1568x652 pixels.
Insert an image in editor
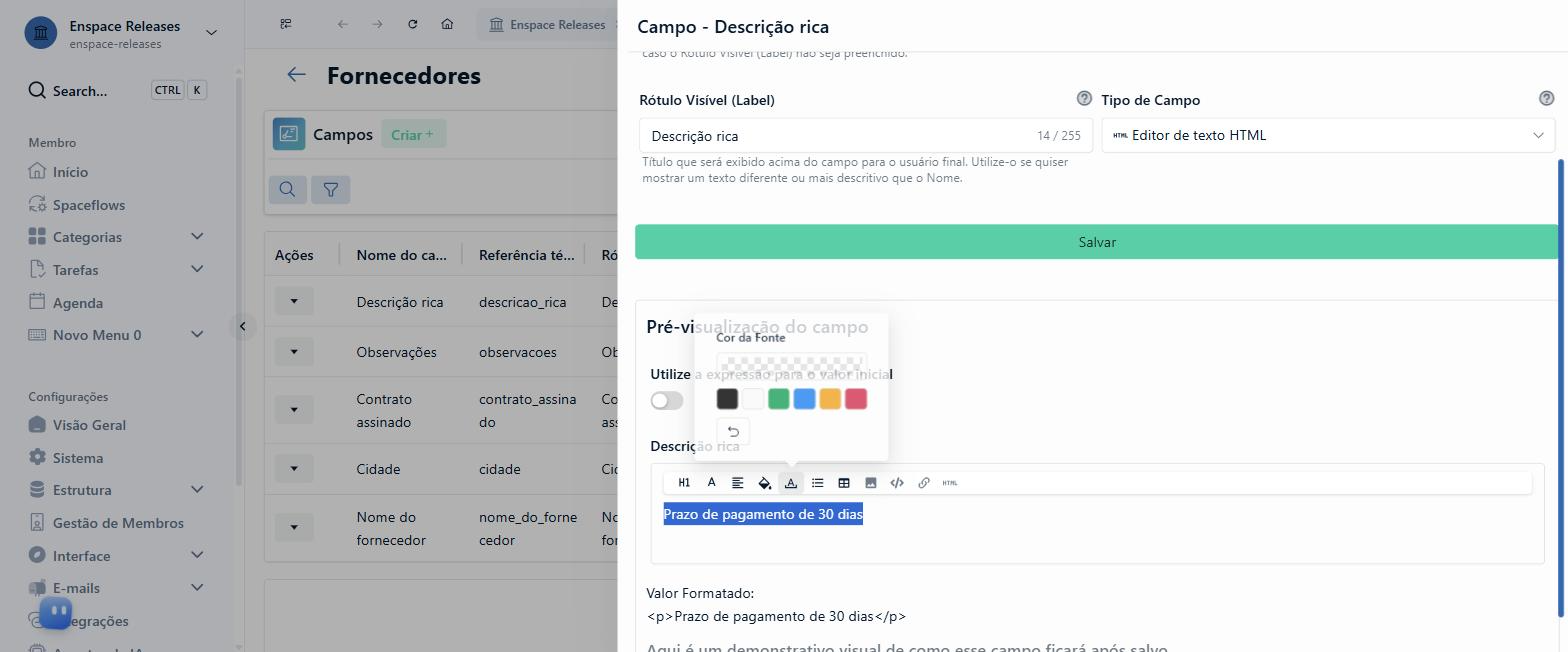pyautogui.click(x=870, y=483)
